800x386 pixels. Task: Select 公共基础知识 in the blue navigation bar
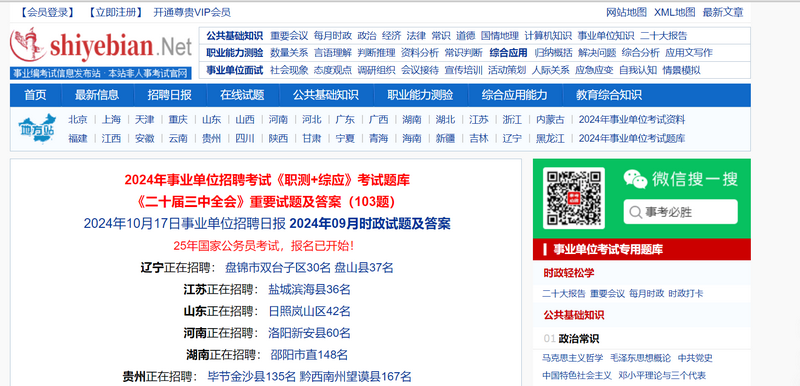tap(326, 95)
